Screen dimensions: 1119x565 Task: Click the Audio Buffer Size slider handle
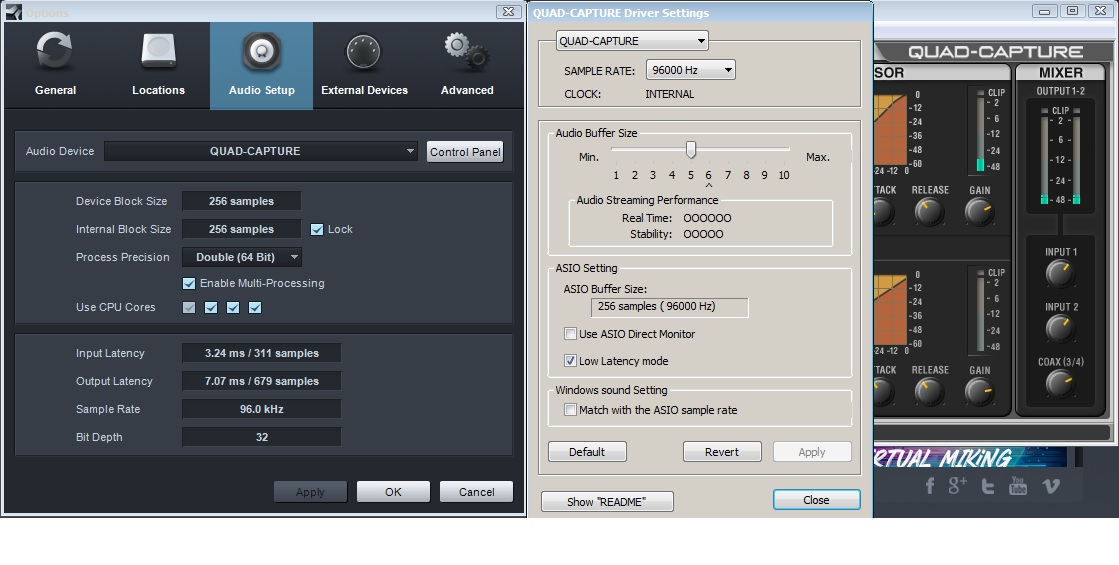[x=691, y=149]
